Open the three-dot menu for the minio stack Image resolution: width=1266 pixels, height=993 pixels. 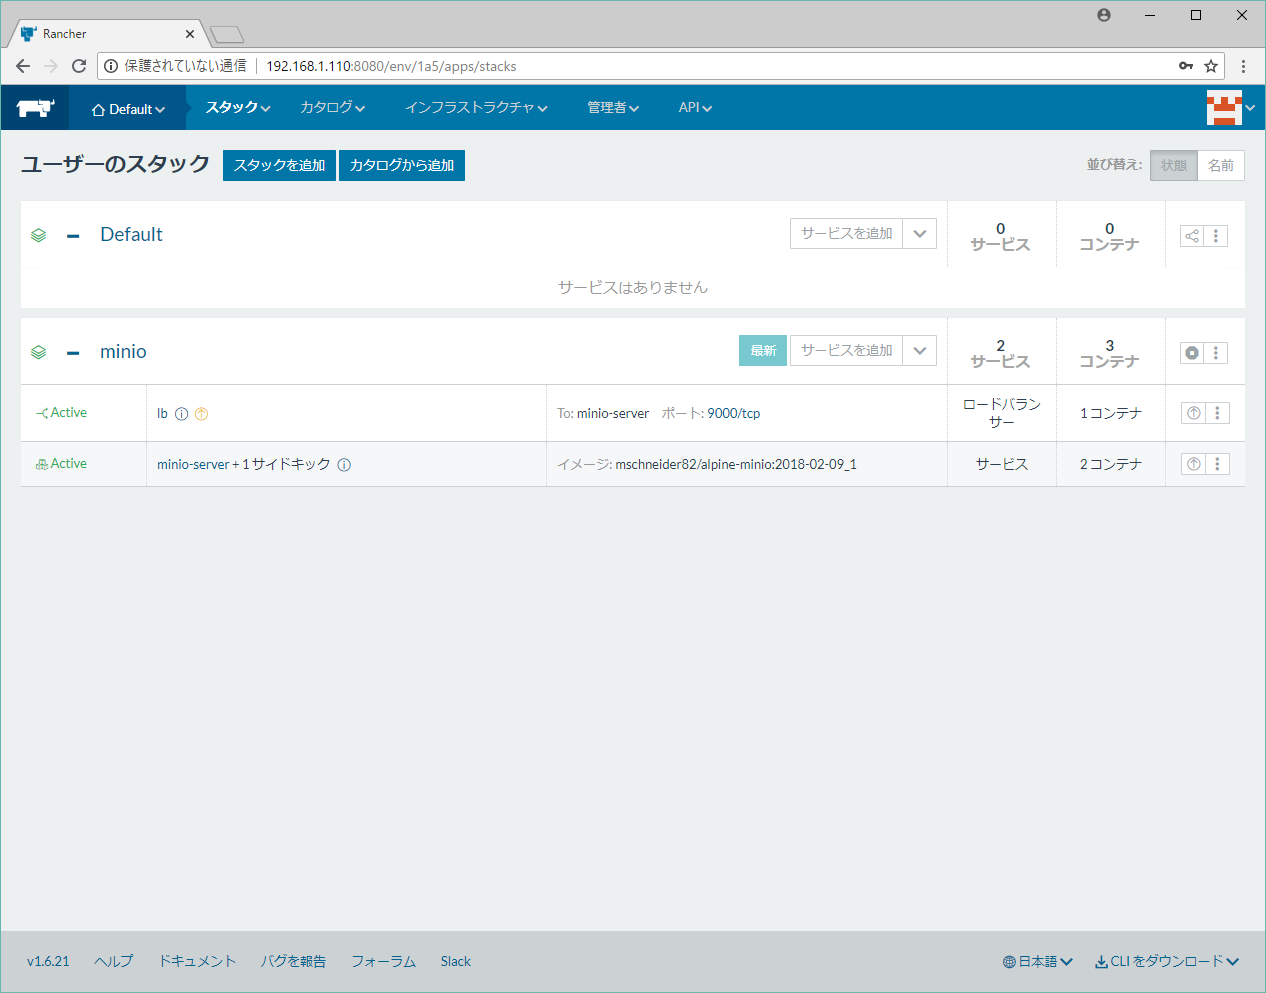[1216, 353]
